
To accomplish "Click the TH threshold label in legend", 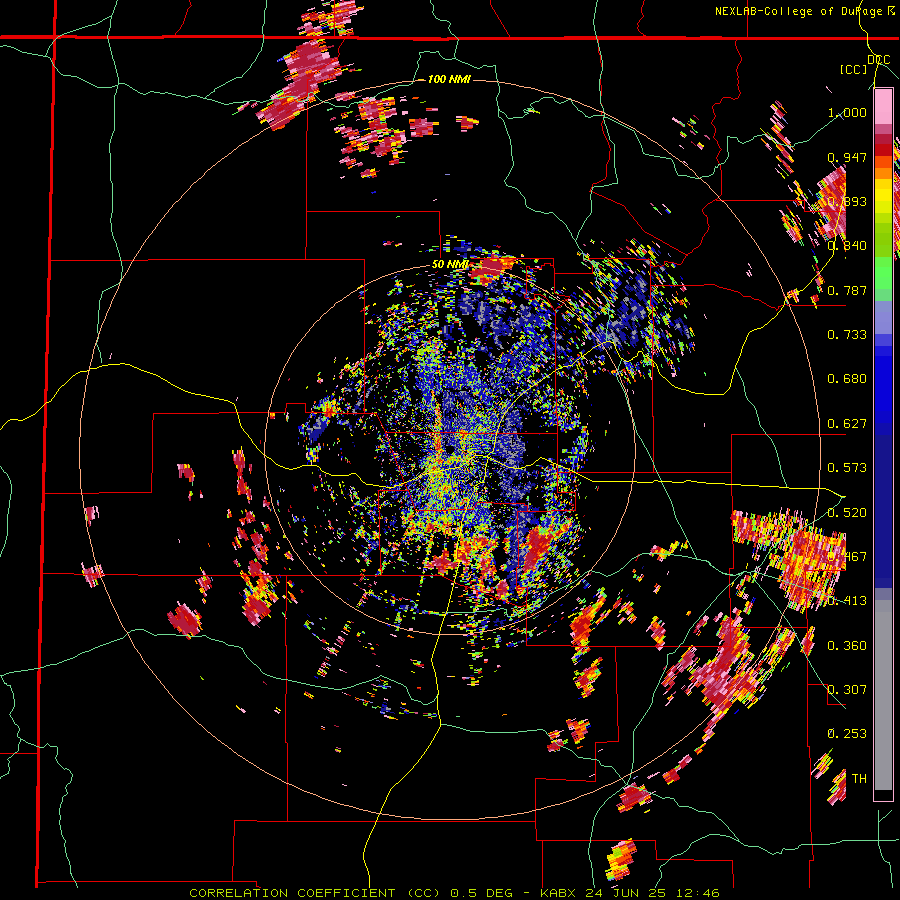I will [x=859, y=779].
